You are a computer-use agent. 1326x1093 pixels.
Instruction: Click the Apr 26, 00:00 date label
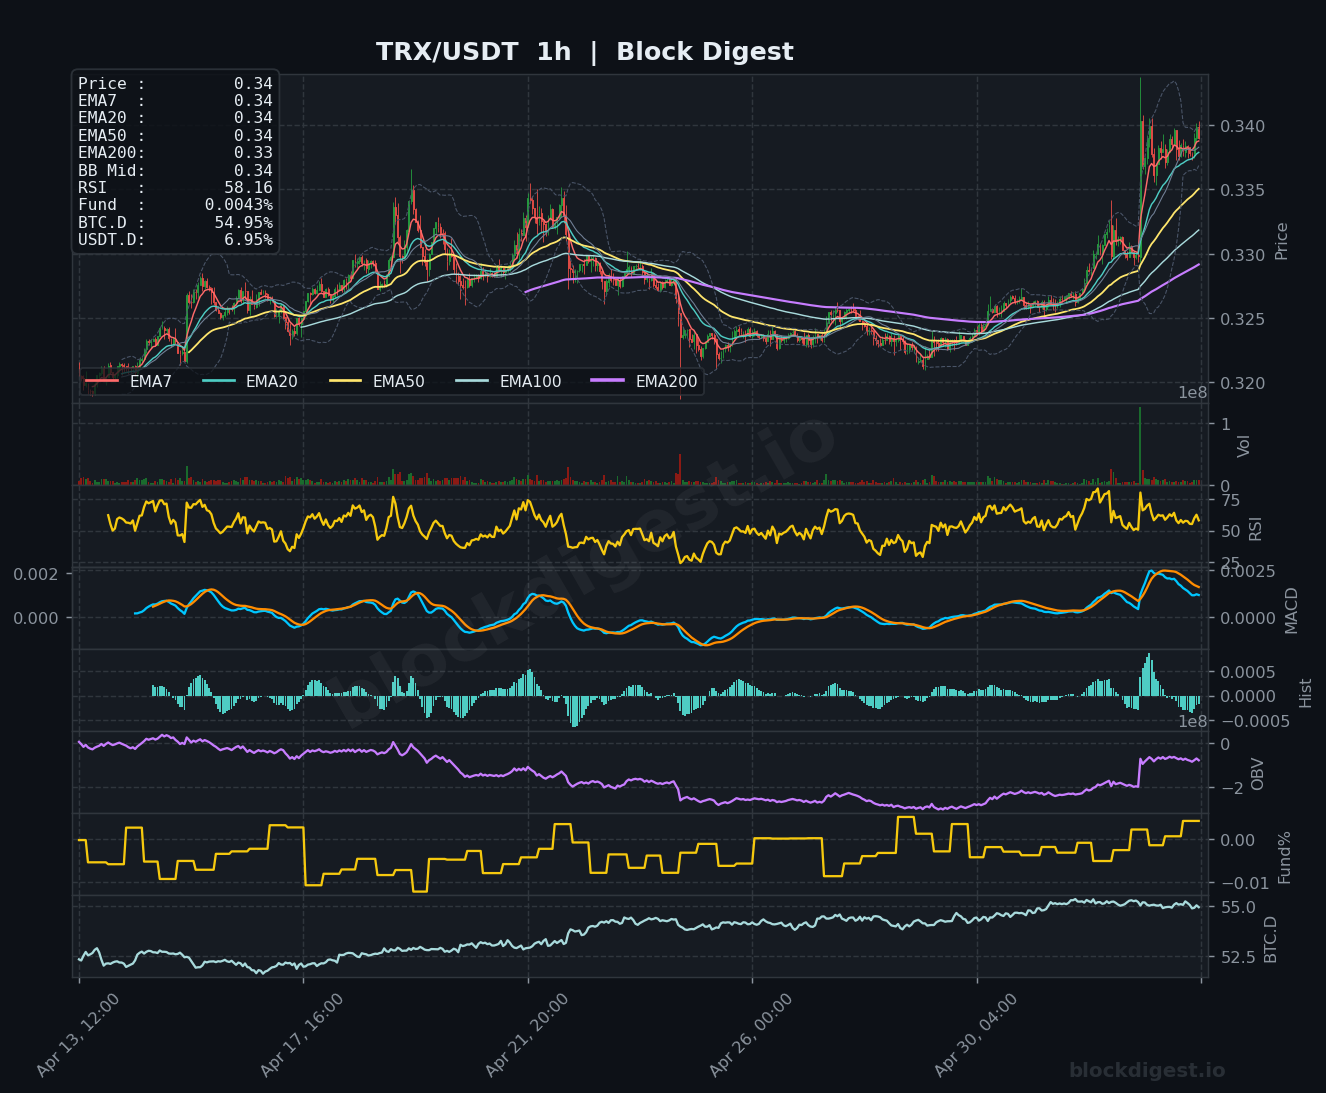pyautogui.click(x=751, y=1034)
